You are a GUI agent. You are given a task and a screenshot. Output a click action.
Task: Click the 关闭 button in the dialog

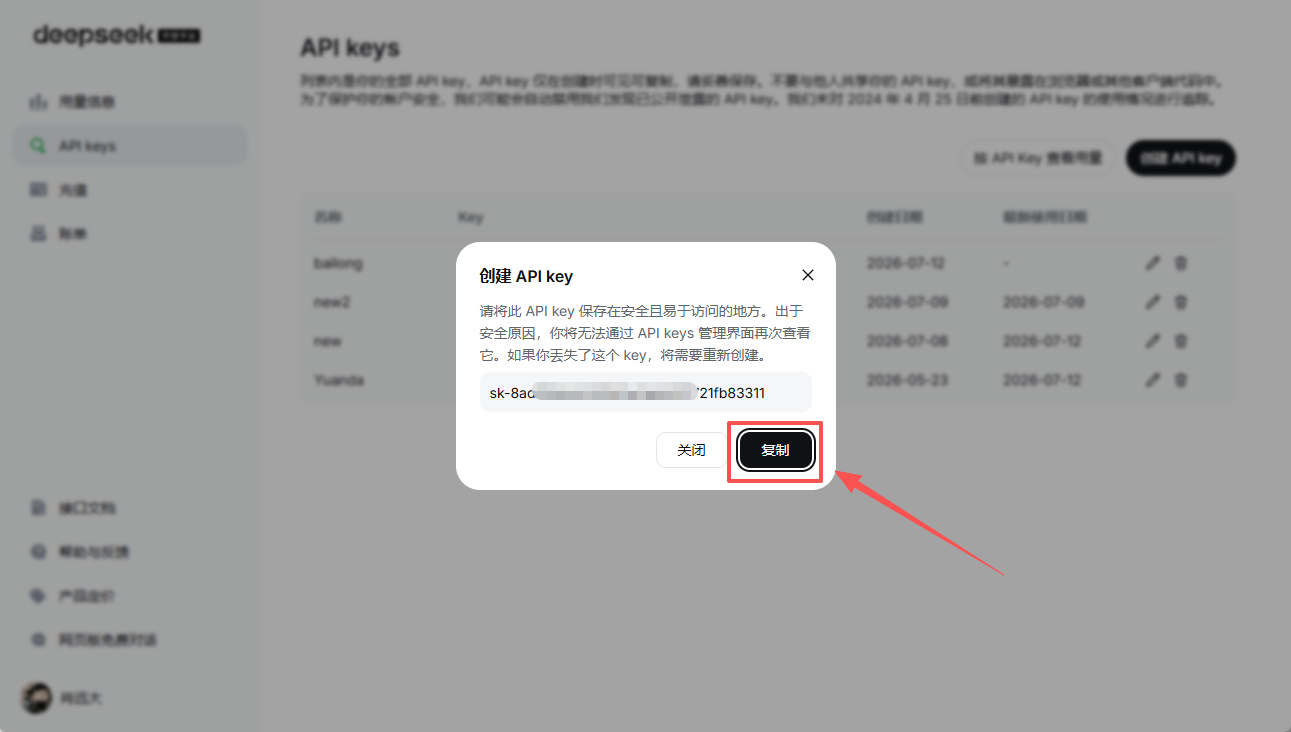(x=691, y=450)
